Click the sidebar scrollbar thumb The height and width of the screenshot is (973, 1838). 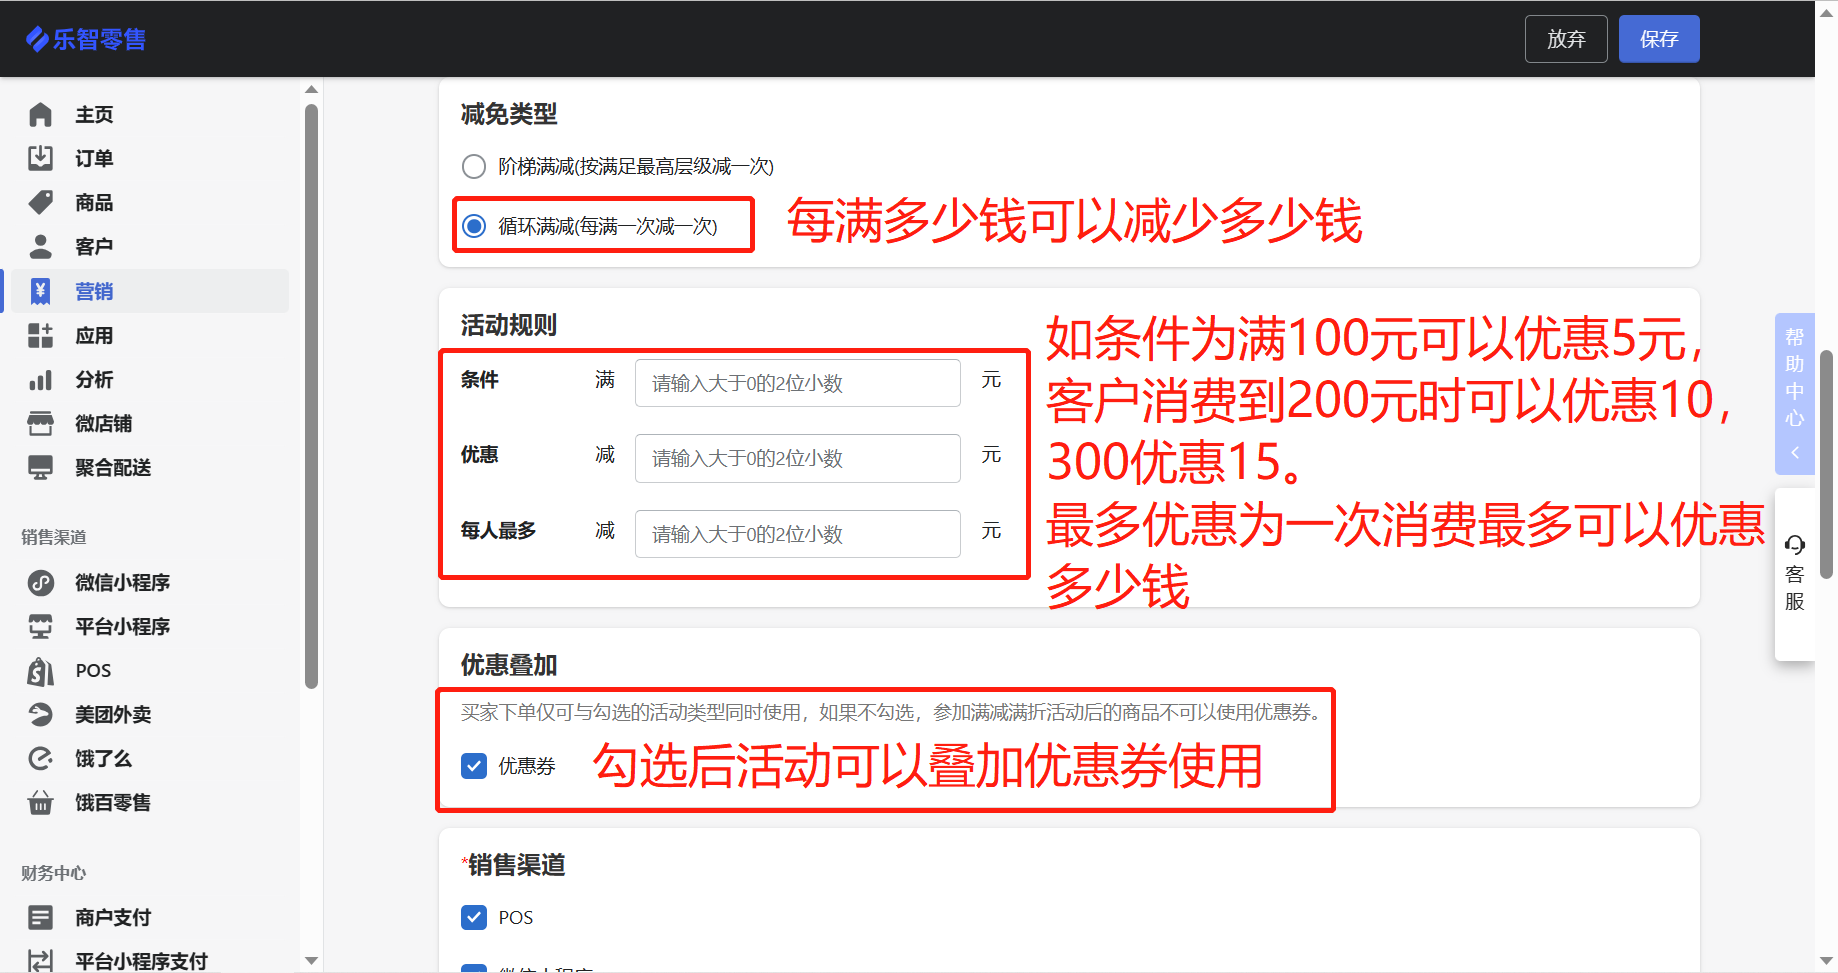312,395
